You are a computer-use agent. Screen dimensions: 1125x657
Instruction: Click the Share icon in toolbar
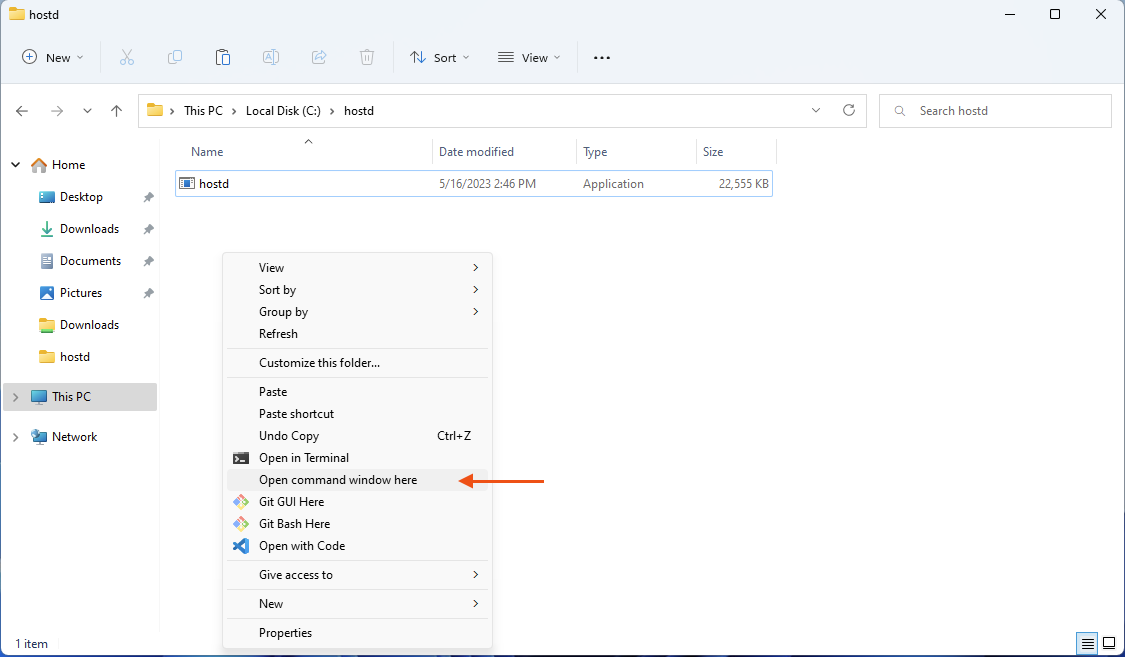319,58
